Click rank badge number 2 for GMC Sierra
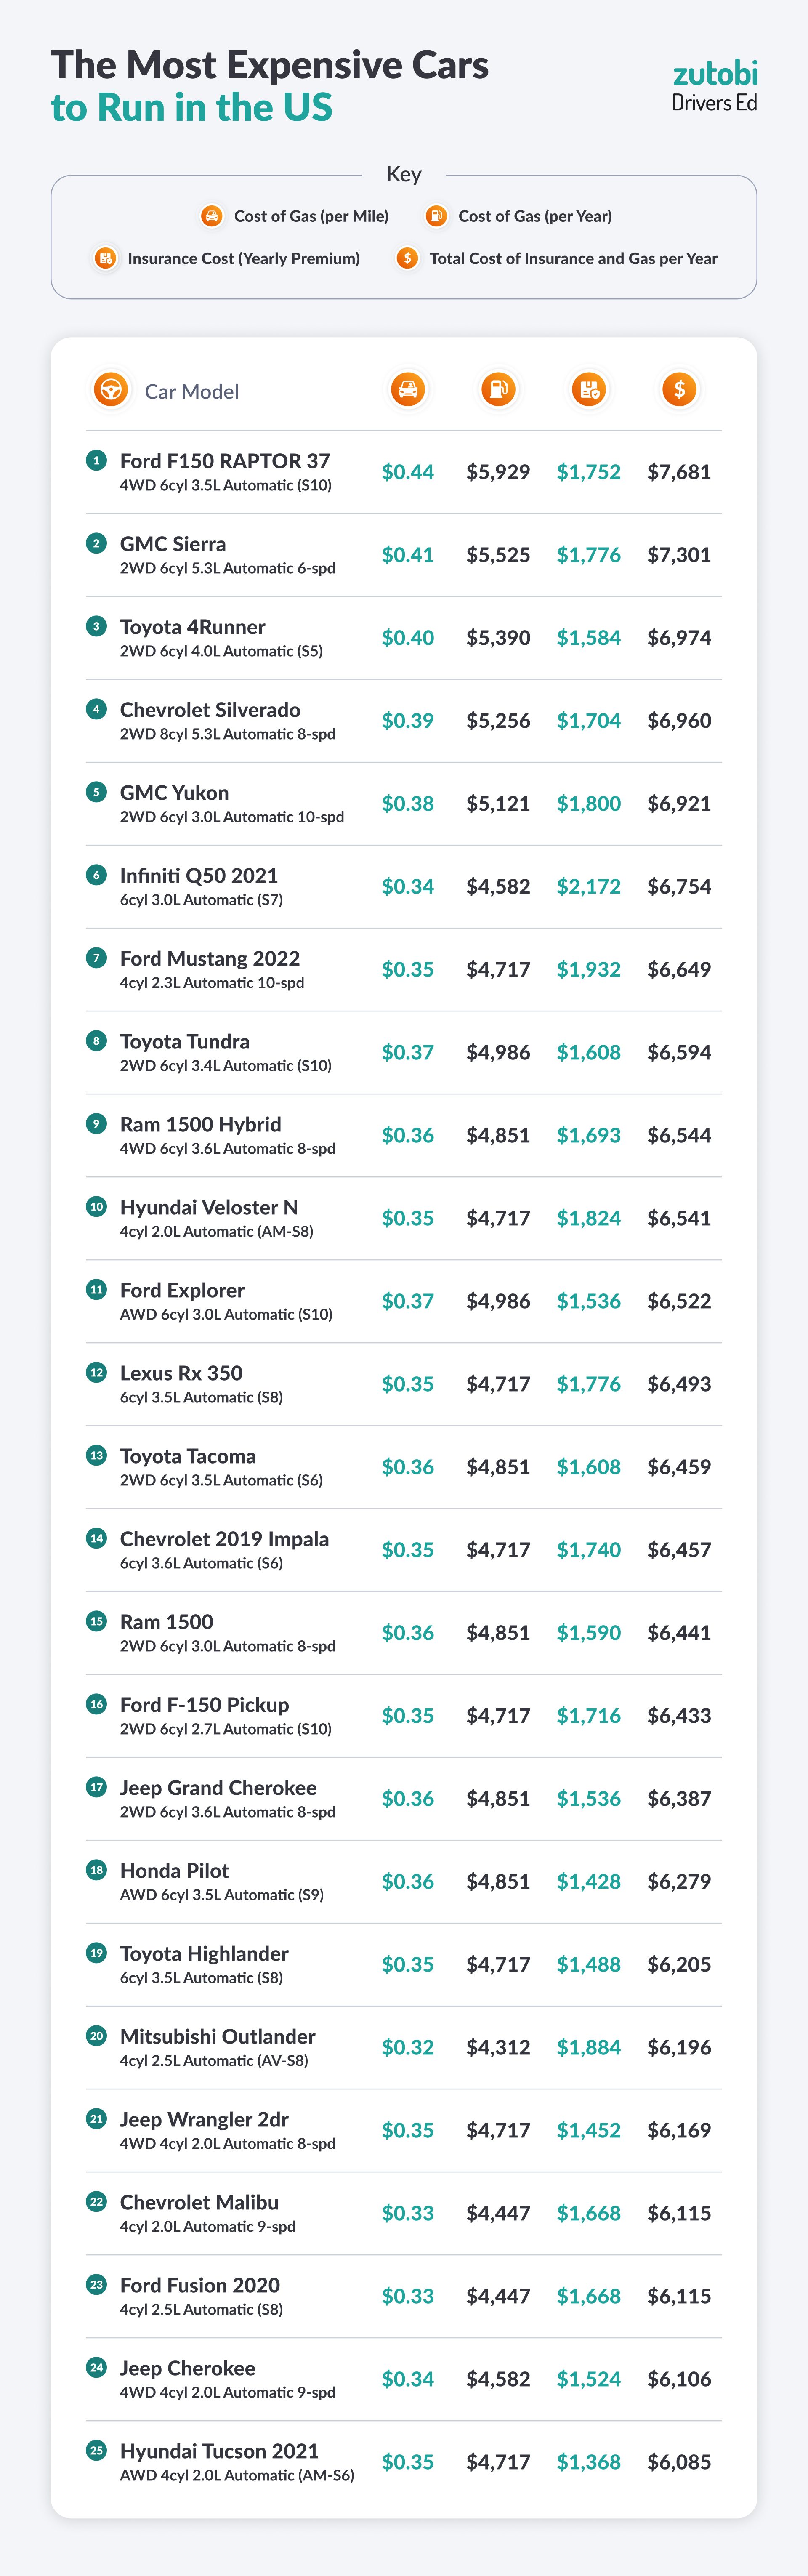 click(x=96, y=543)
